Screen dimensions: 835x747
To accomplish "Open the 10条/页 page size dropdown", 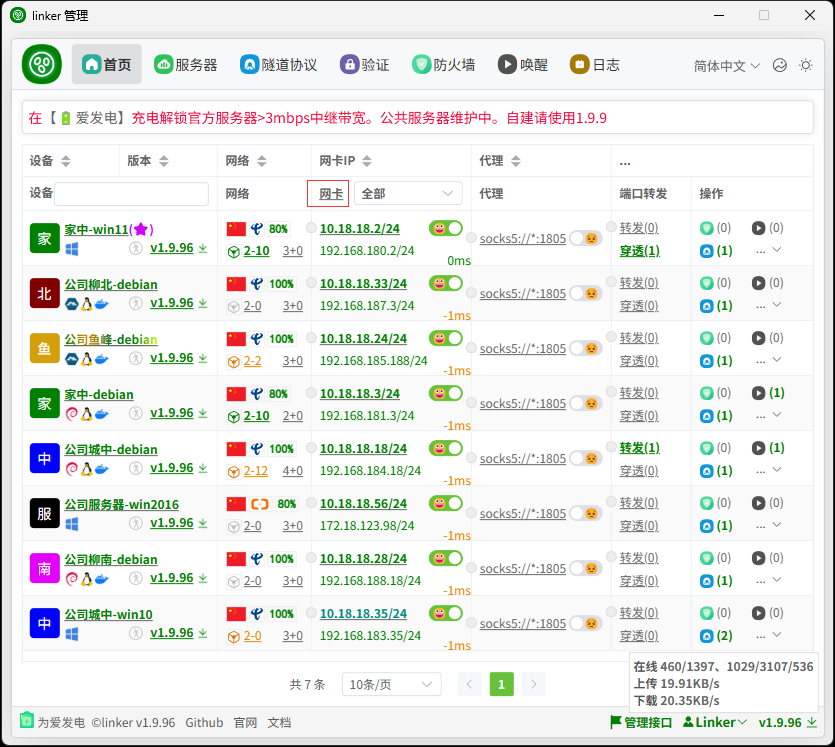I will coord(391,684).
